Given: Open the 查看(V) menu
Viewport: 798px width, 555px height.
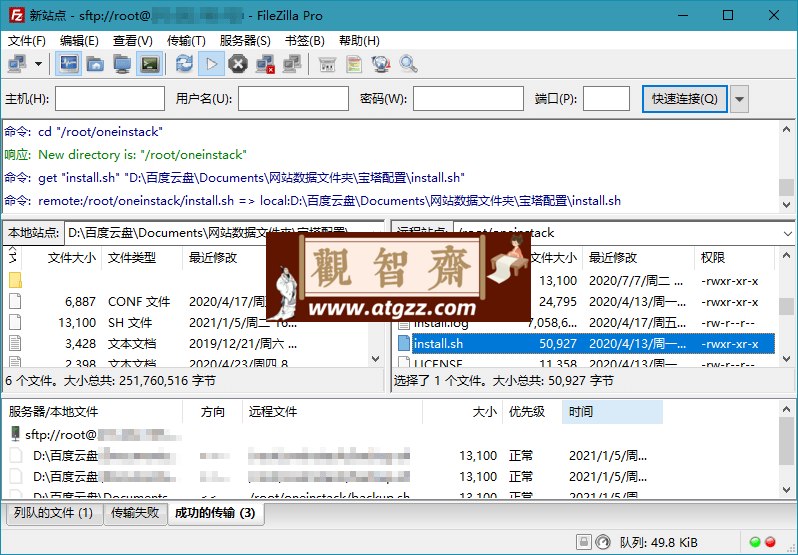Looking at the screenshot, I should coord(133,41).
